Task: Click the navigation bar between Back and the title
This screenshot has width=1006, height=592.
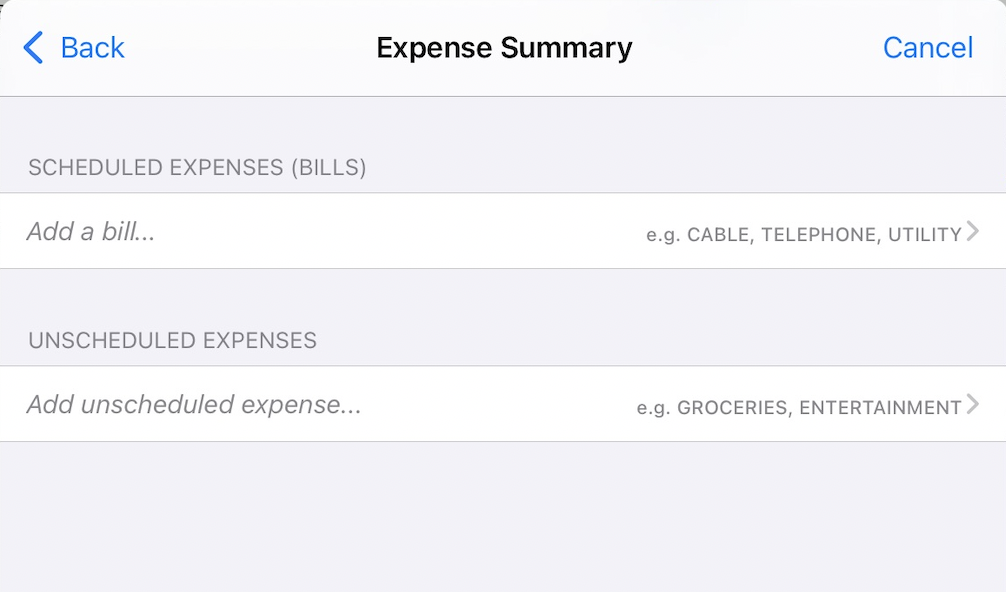Action: pyautogui.click(x=250, y=47)
